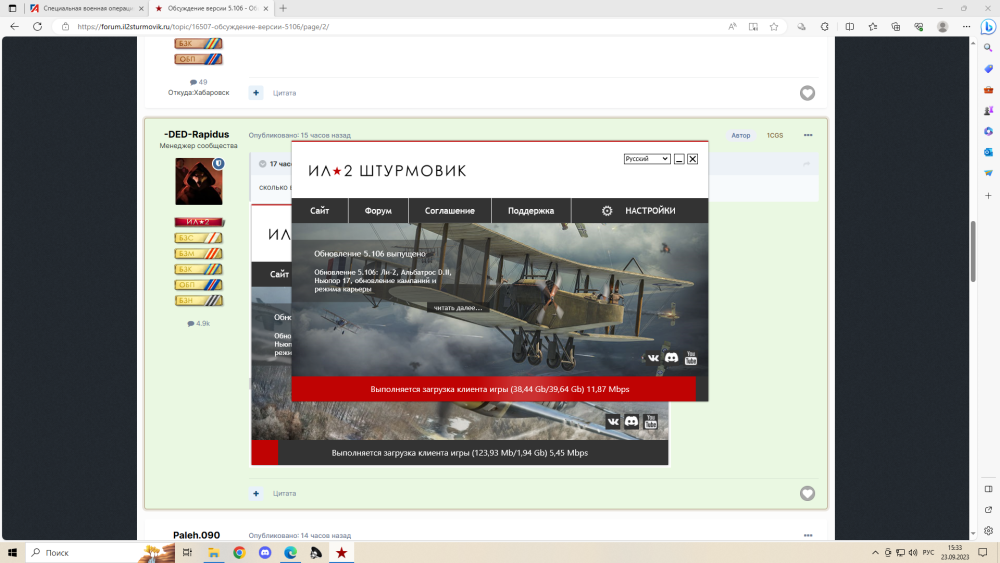
Task: Open the Русский language dropdown
Action: [646, 159]
